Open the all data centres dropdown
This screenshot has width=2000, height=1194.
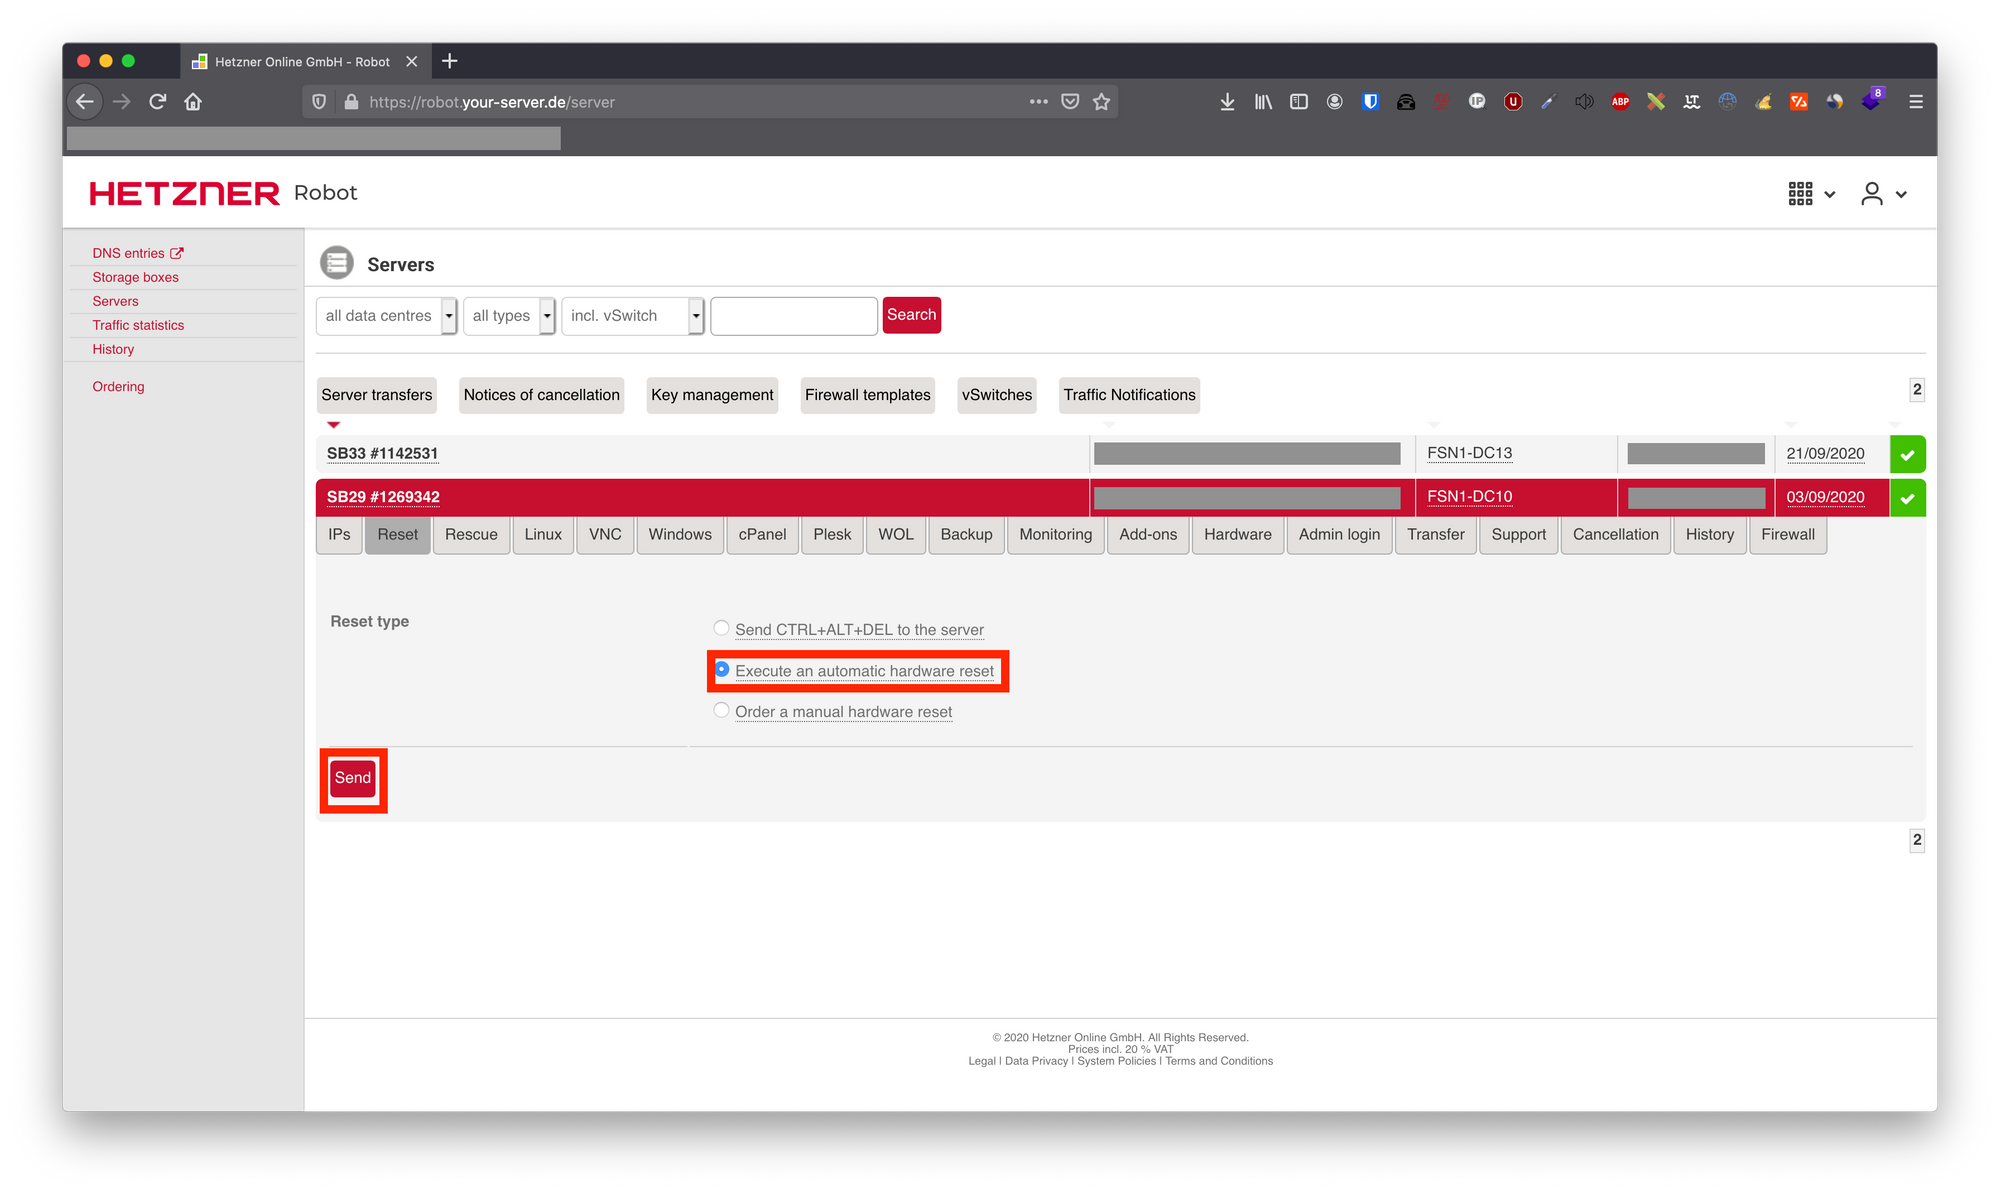387,316
